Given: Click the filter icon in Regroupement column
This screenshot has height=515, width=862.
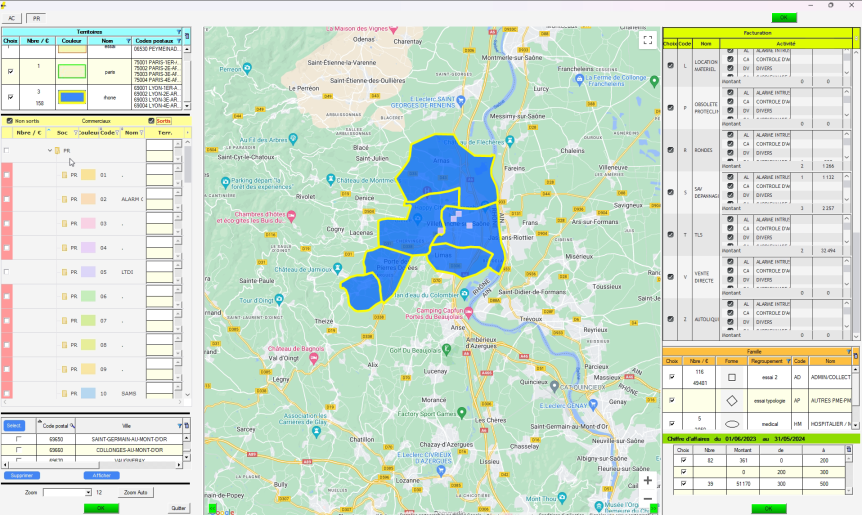Looking at the screenshot, I should coord(787,361).
